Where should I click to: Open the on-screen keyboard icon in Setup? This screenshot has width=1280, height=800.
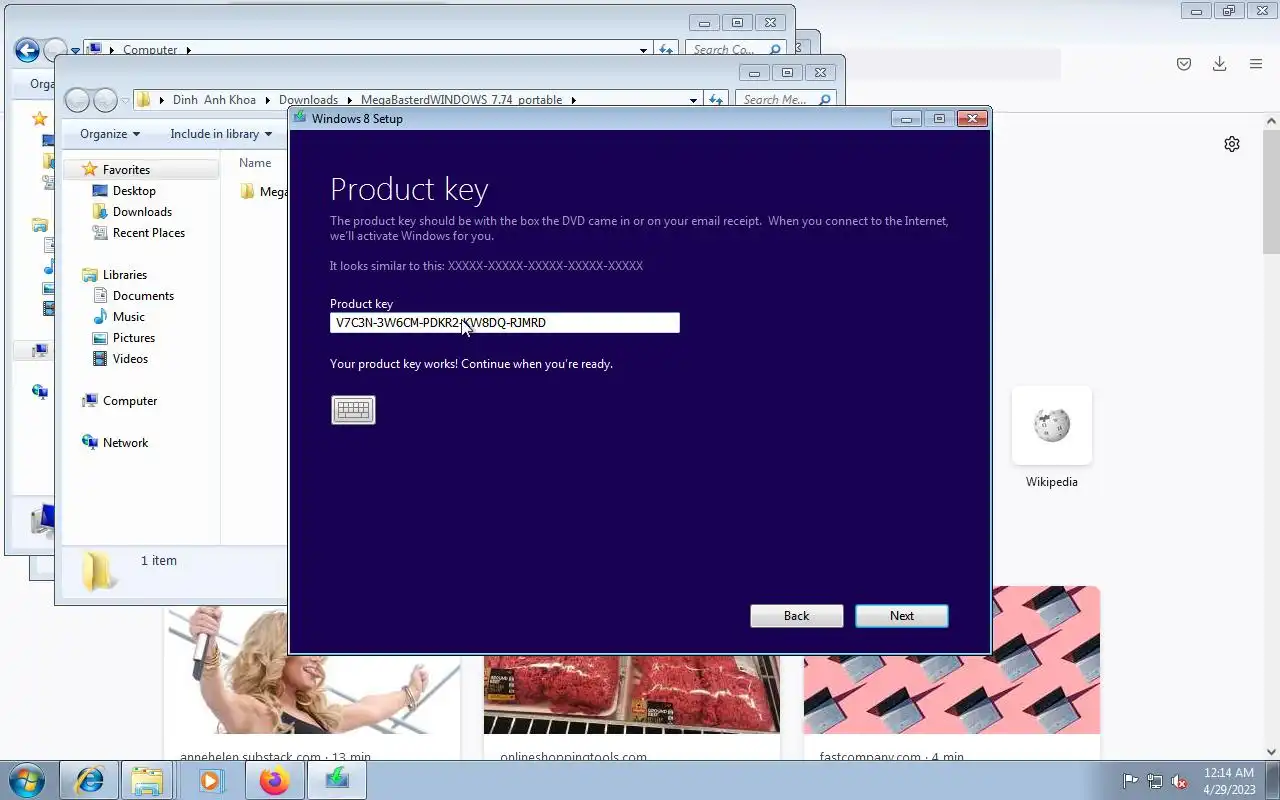tap(353, 410)
